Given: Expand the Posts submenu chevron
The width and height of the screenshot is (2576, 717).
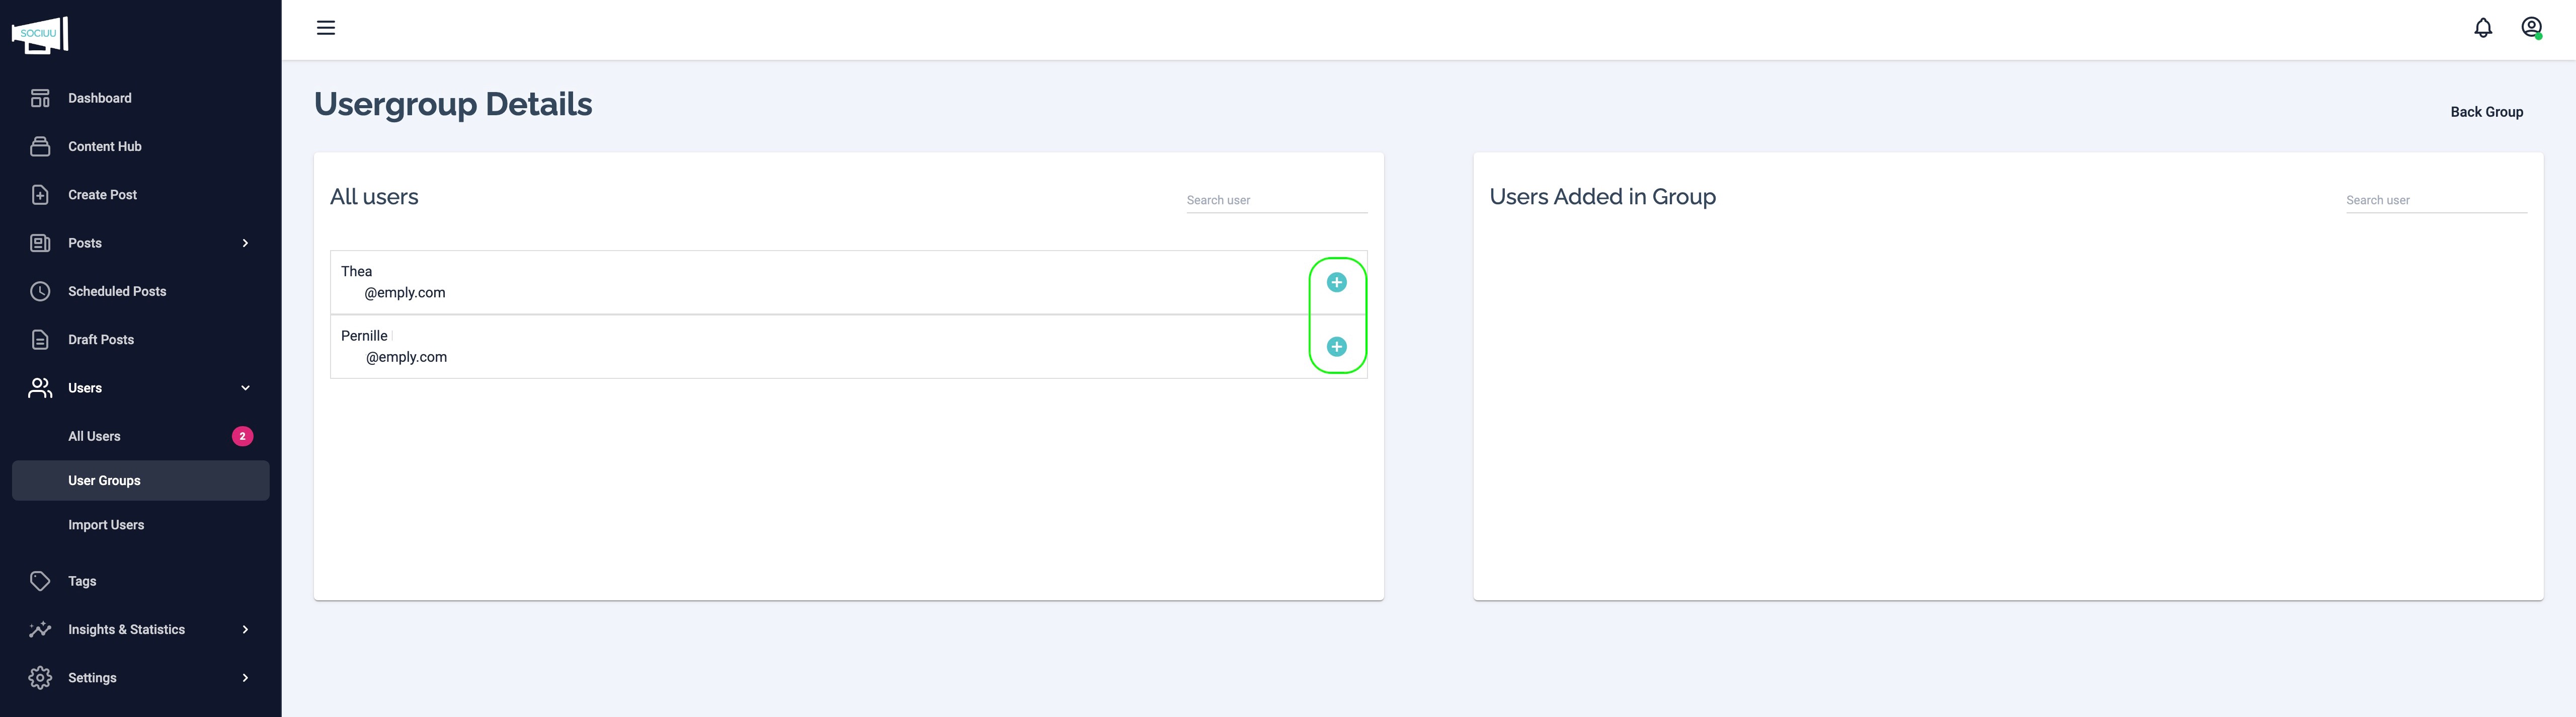Looking at the screenshot, I should point(245,243).
